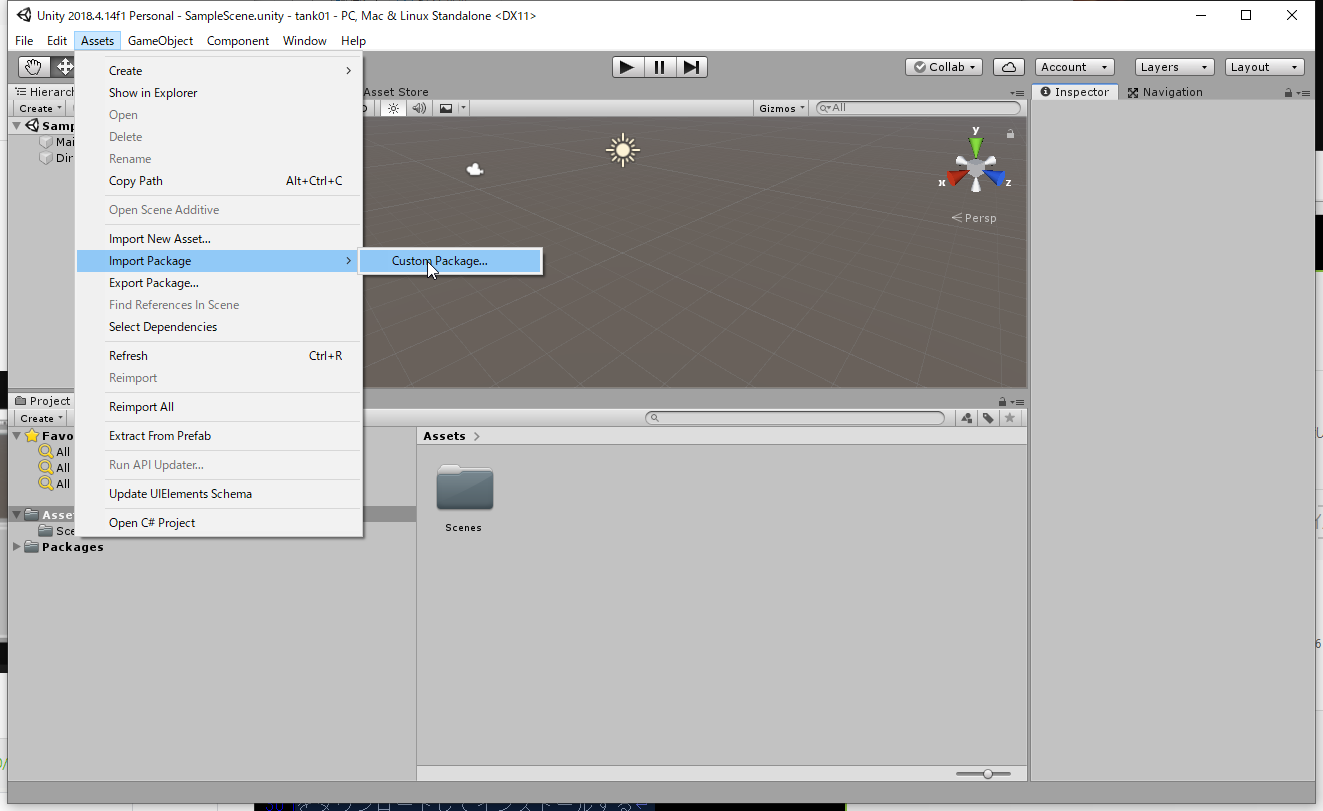
Task: Click the save search star icon
Action: coord(1010,418)
